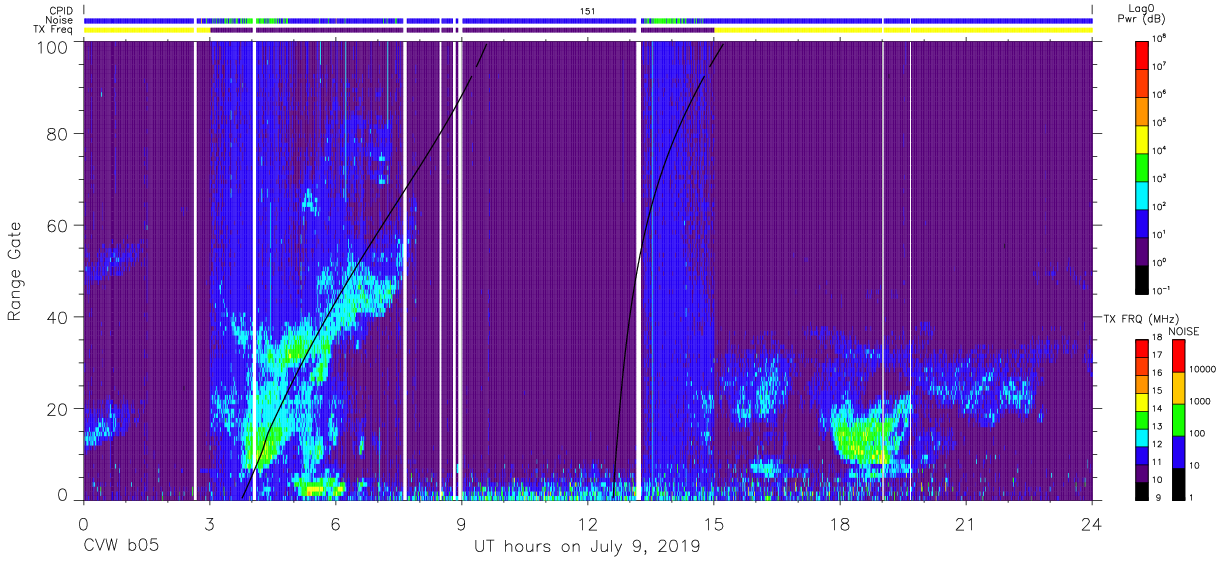This screenshot has width=1228, height=567.
Task: Click the x-axis tick label '15'
Action: click(x=714, y=523)
